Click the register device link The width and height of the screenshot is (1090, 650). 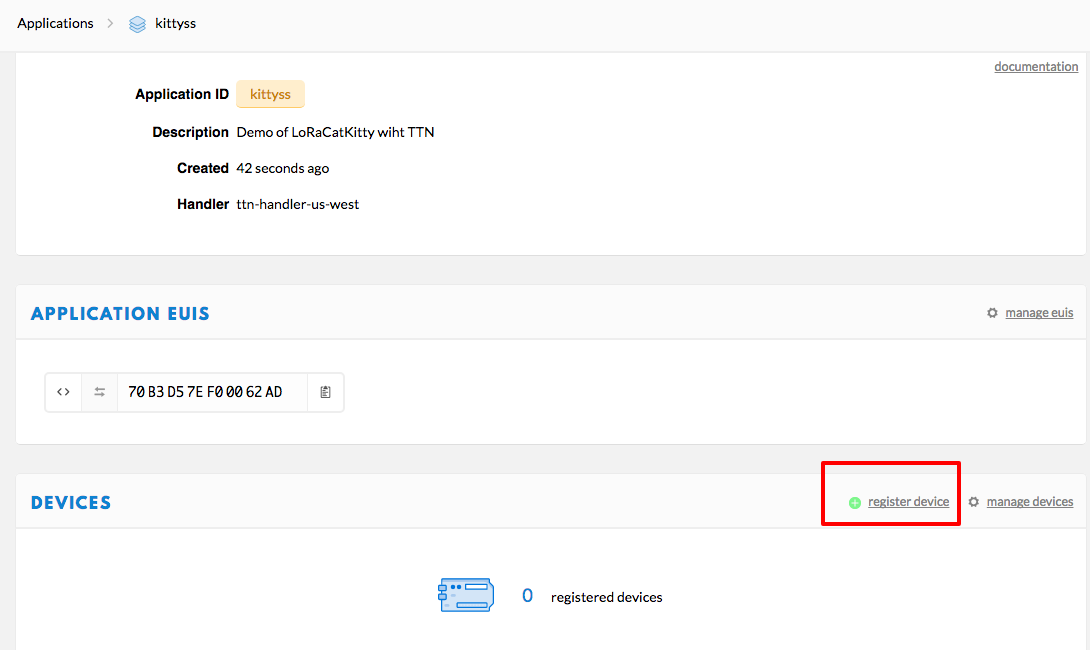pos(908,502)
